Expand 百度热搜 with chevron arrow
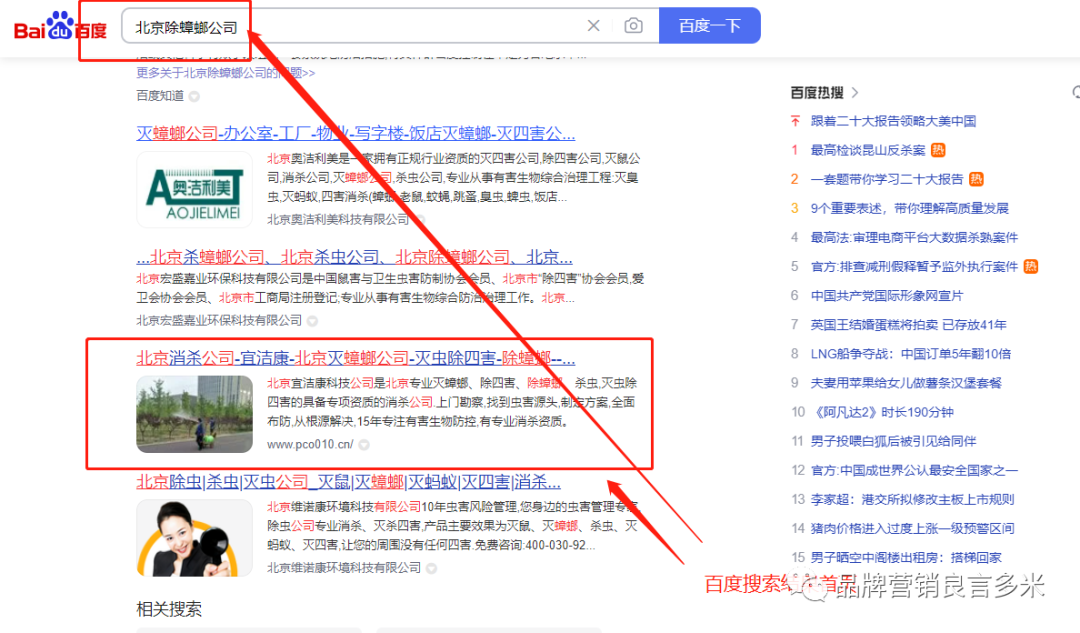This screenshot has height=633, width=1080. [x=855, y=92]
